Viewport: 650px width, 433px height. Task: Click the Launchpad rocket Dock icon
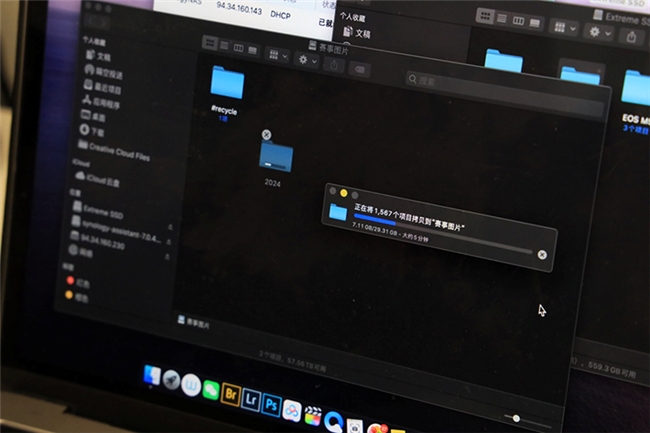[171, 379]
